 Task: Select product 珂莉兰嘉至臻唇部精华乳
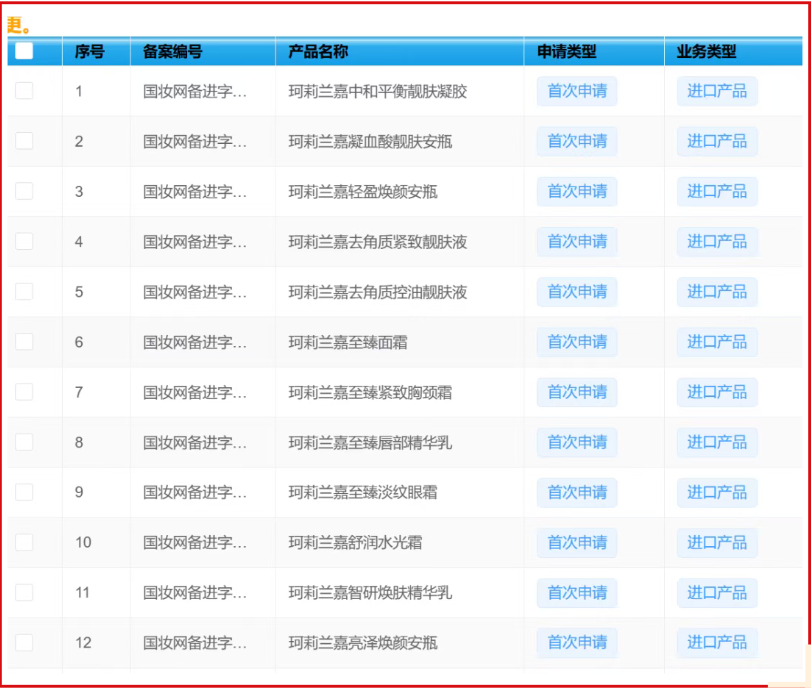[x=370, y=443]
